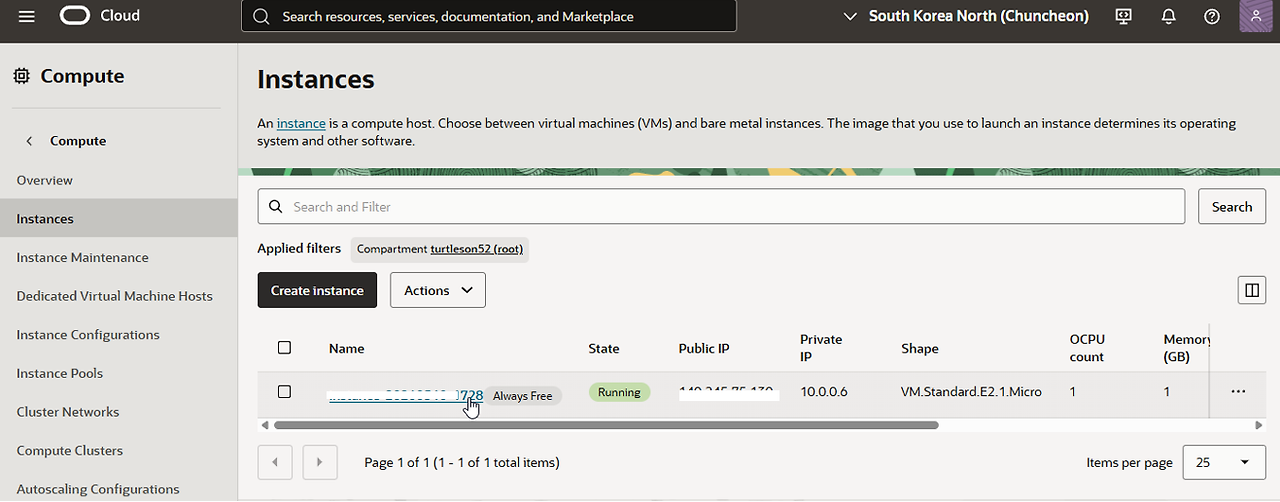Click the Oracle Cloud logo
Viewport: 1280px width, 502px height.
[x=100, y=16]
